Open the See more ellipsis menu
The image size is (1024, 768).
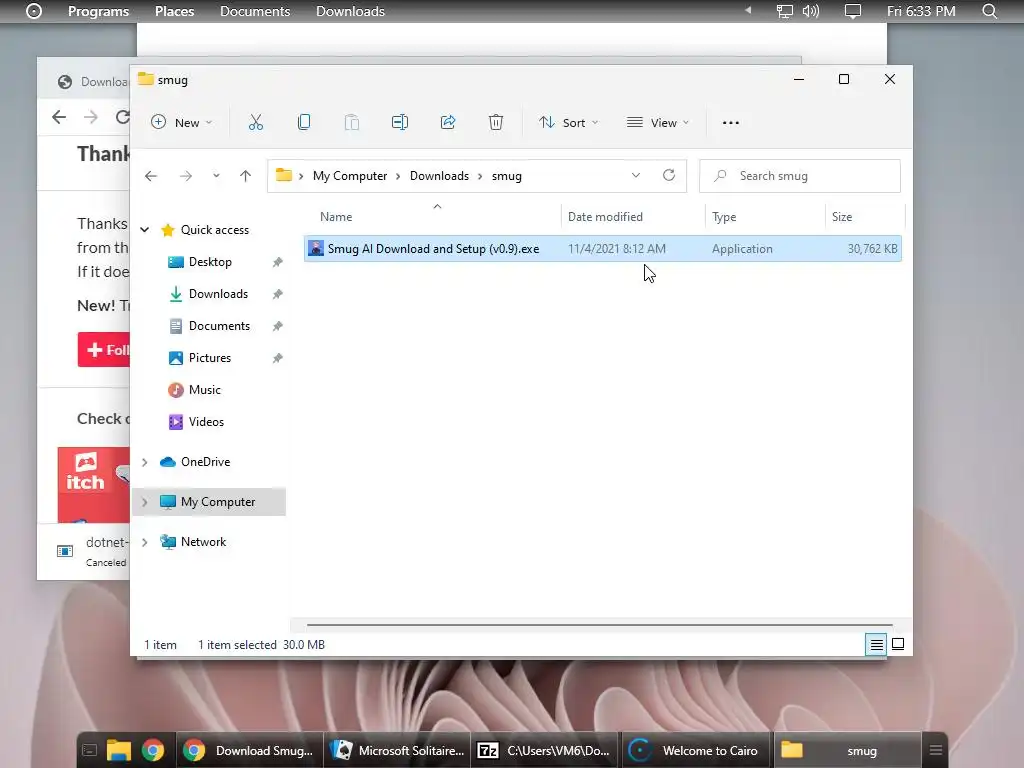click(731, 122)
